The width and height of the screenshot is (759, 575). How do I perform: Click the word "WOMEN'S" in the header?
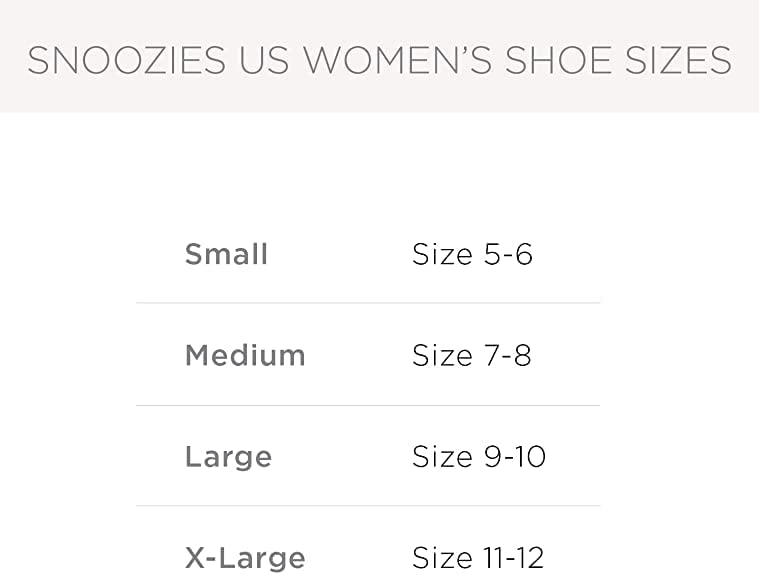click(399, 61)
